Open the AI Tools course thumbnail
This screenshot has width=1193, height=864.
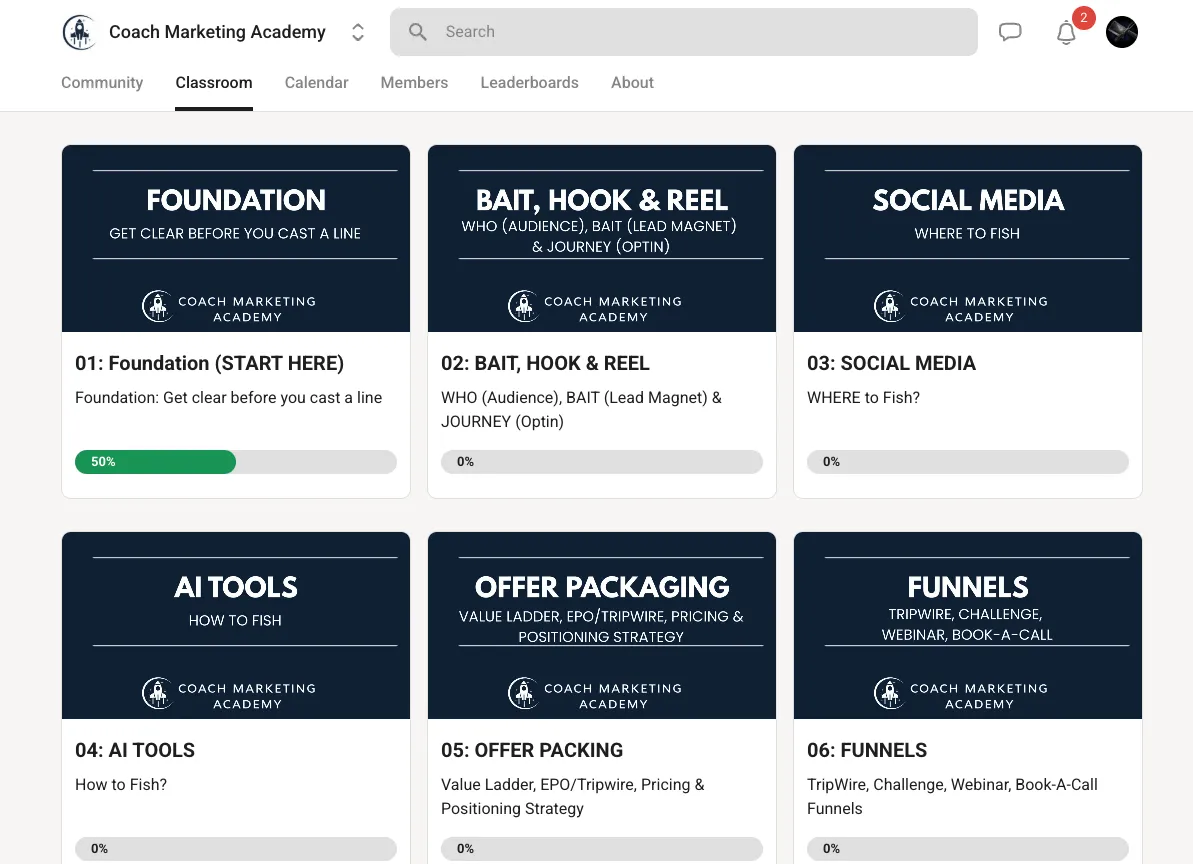(x=236, y=625)
